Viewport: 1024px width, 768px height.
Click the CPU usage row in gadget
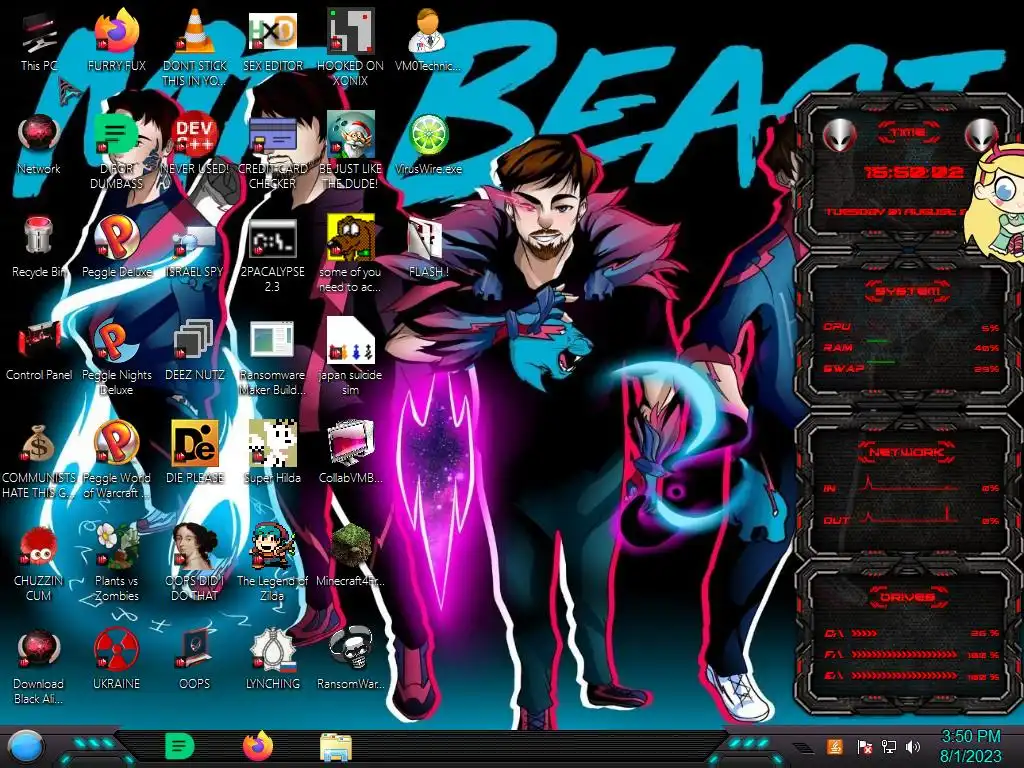pyautogui.click(x=911, y=327)
